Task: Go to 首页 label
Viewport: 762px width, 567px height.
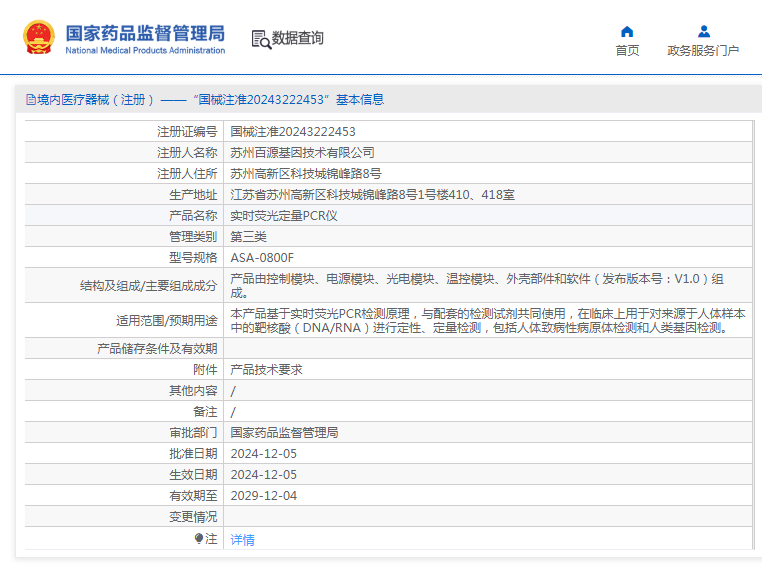Action: pos(627,51)
